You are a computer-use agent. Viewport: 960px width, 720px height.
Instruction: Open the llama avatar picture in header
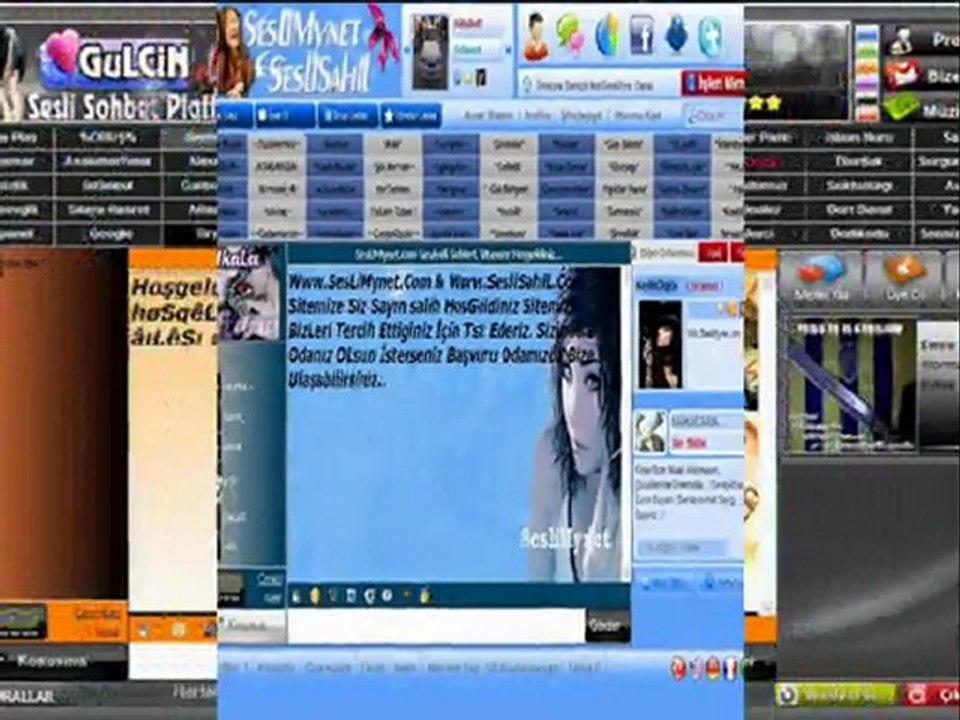[x=430, y=53]
